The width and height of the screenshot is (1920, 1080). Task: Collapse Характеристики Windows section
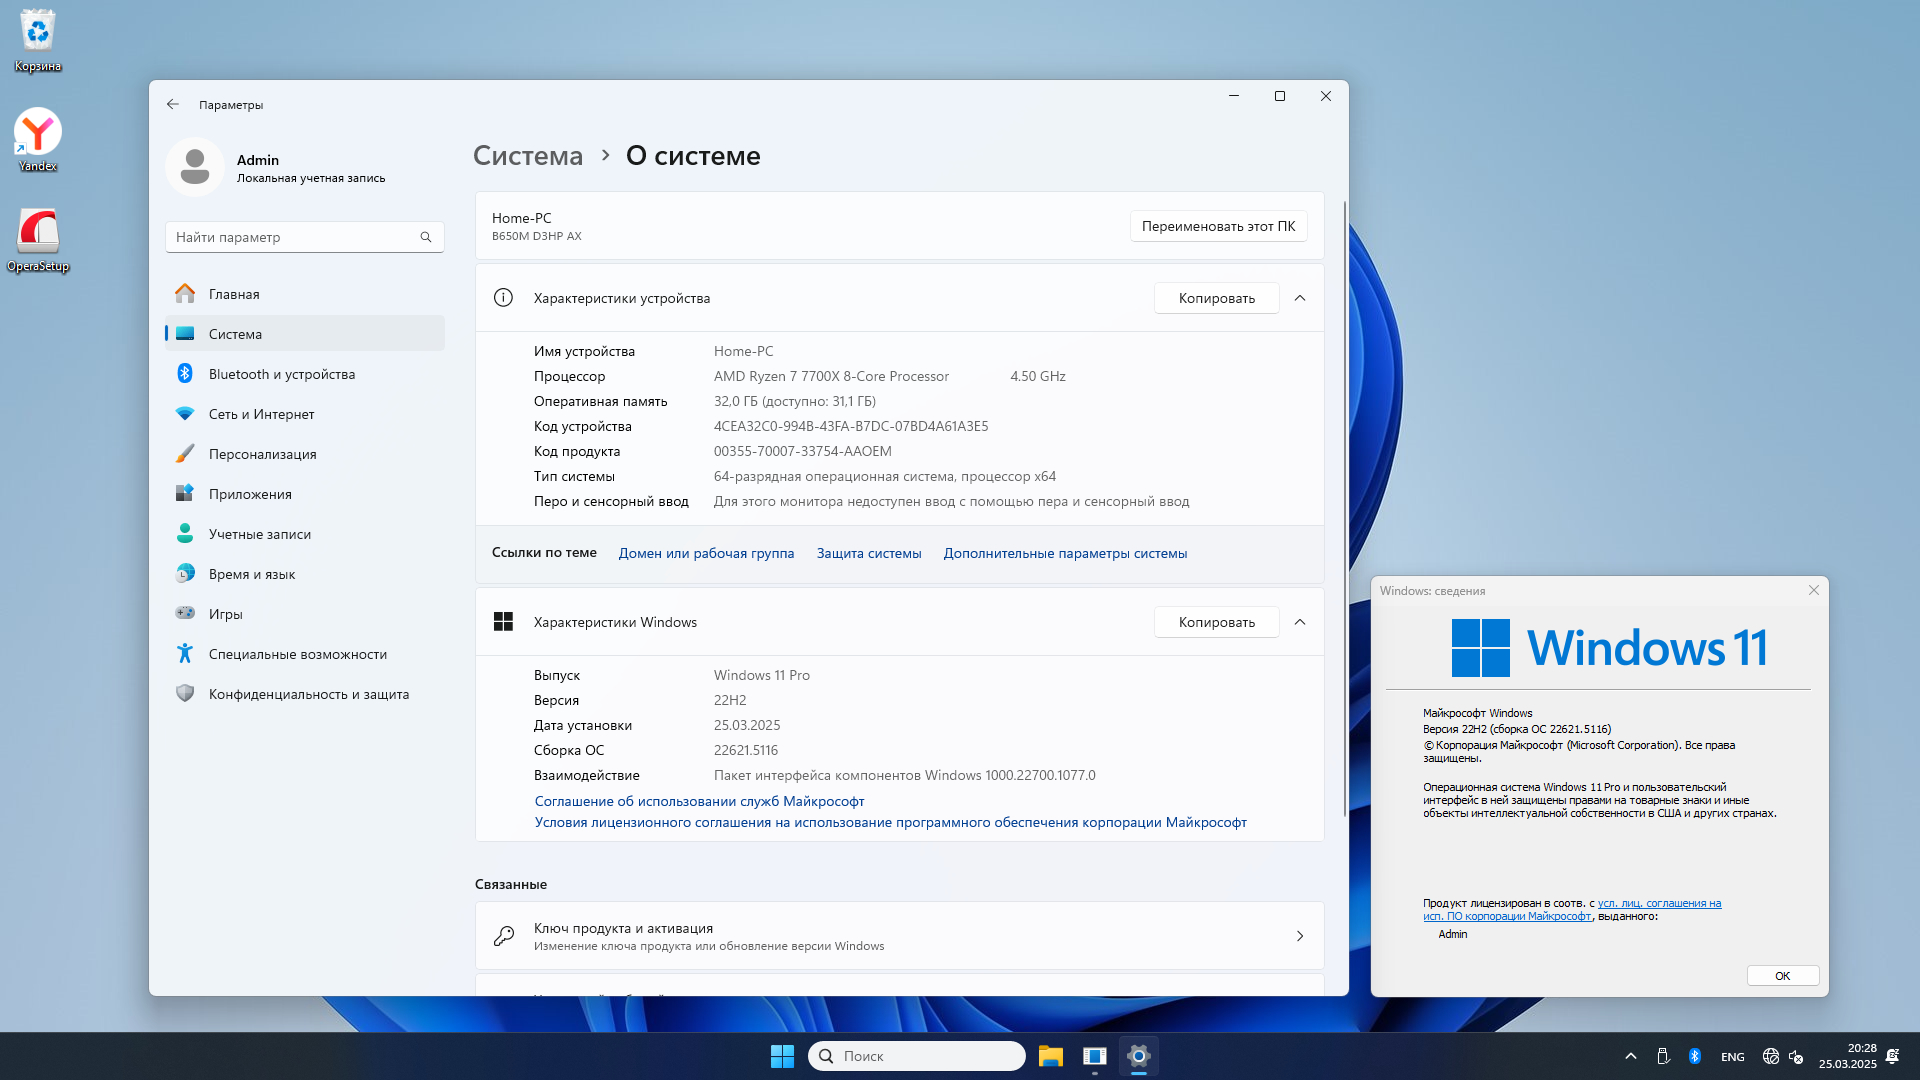pos(1300,622)
